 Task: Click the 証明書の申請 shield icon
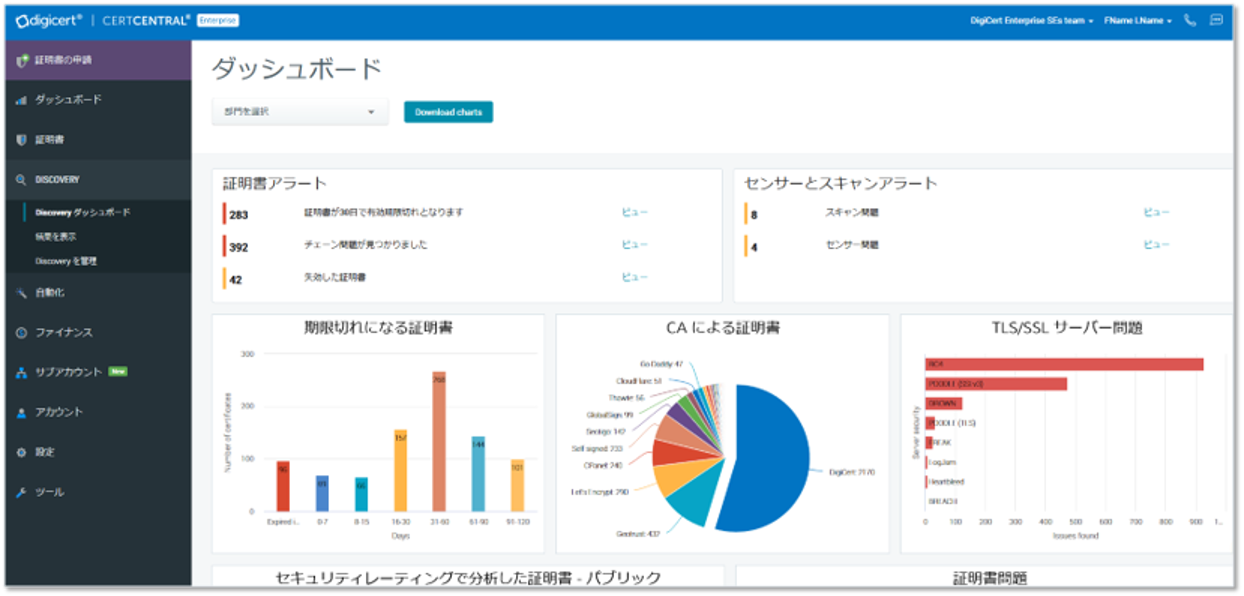(22, 60)
